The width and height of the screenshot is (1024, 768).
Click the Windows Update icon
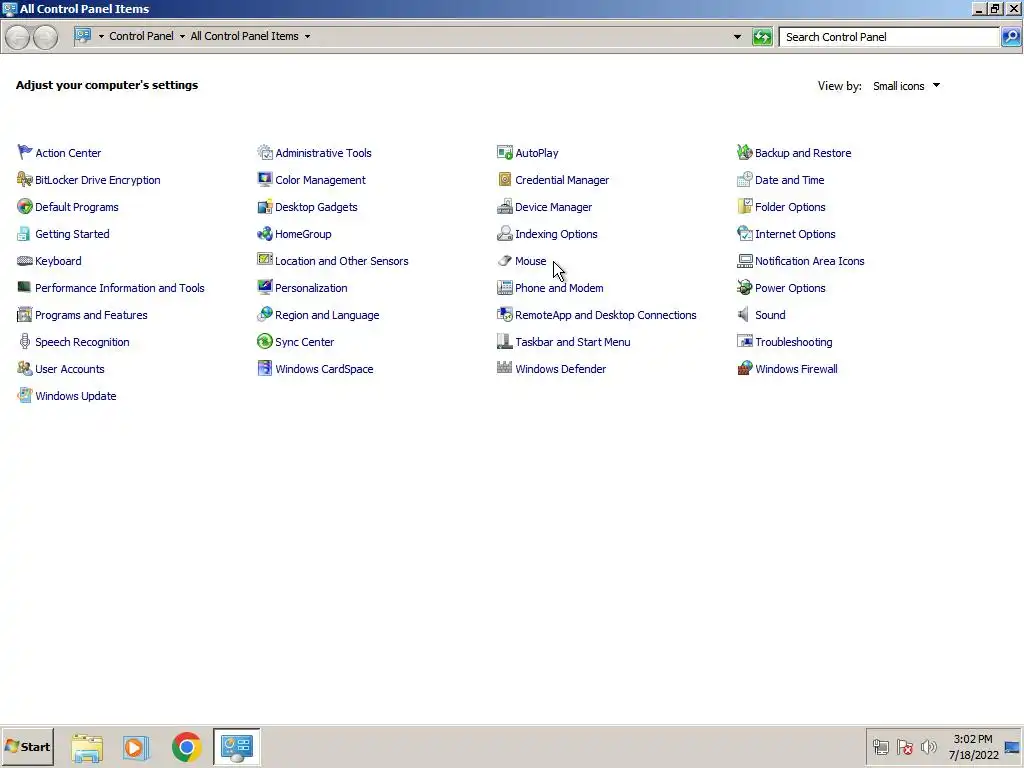(24, 396)
